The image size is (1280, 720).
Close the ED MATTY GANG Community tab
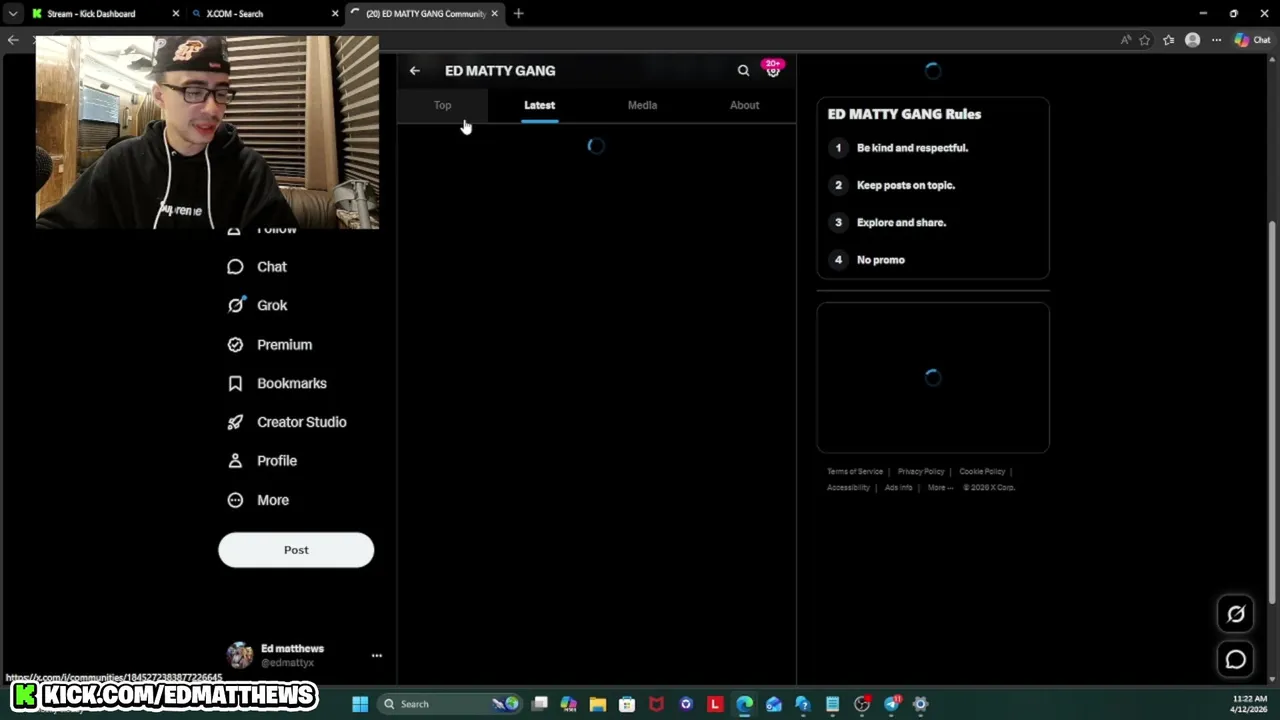click(494, 14)
